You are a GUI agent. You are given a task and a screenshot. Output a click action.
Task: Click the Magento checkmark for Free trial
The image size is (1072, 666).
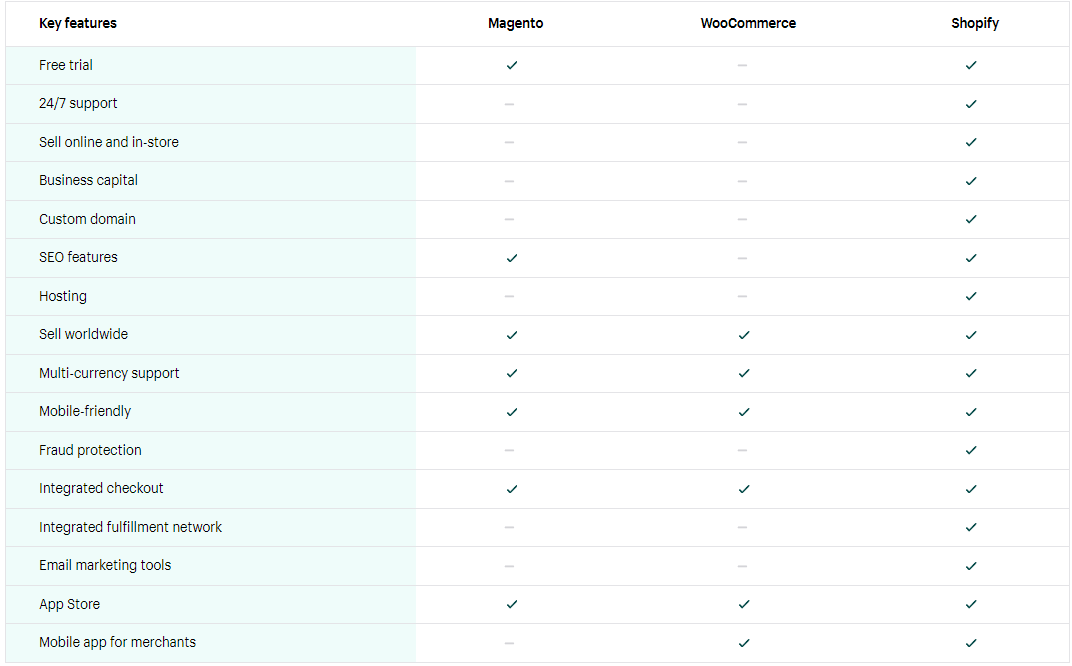click(511, 66)
